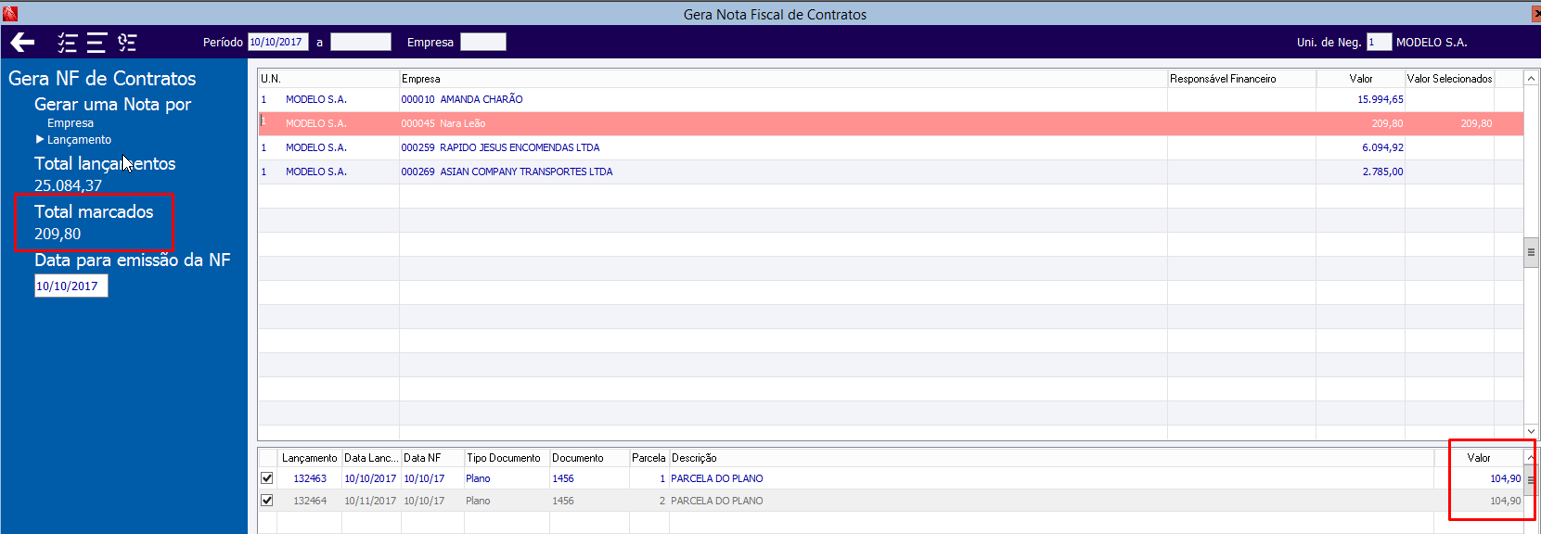This screenshot has width=1545, height=538.
Task: Click PARCELA DO PLANO for parcela 2
Action: [x=717, y=500]
